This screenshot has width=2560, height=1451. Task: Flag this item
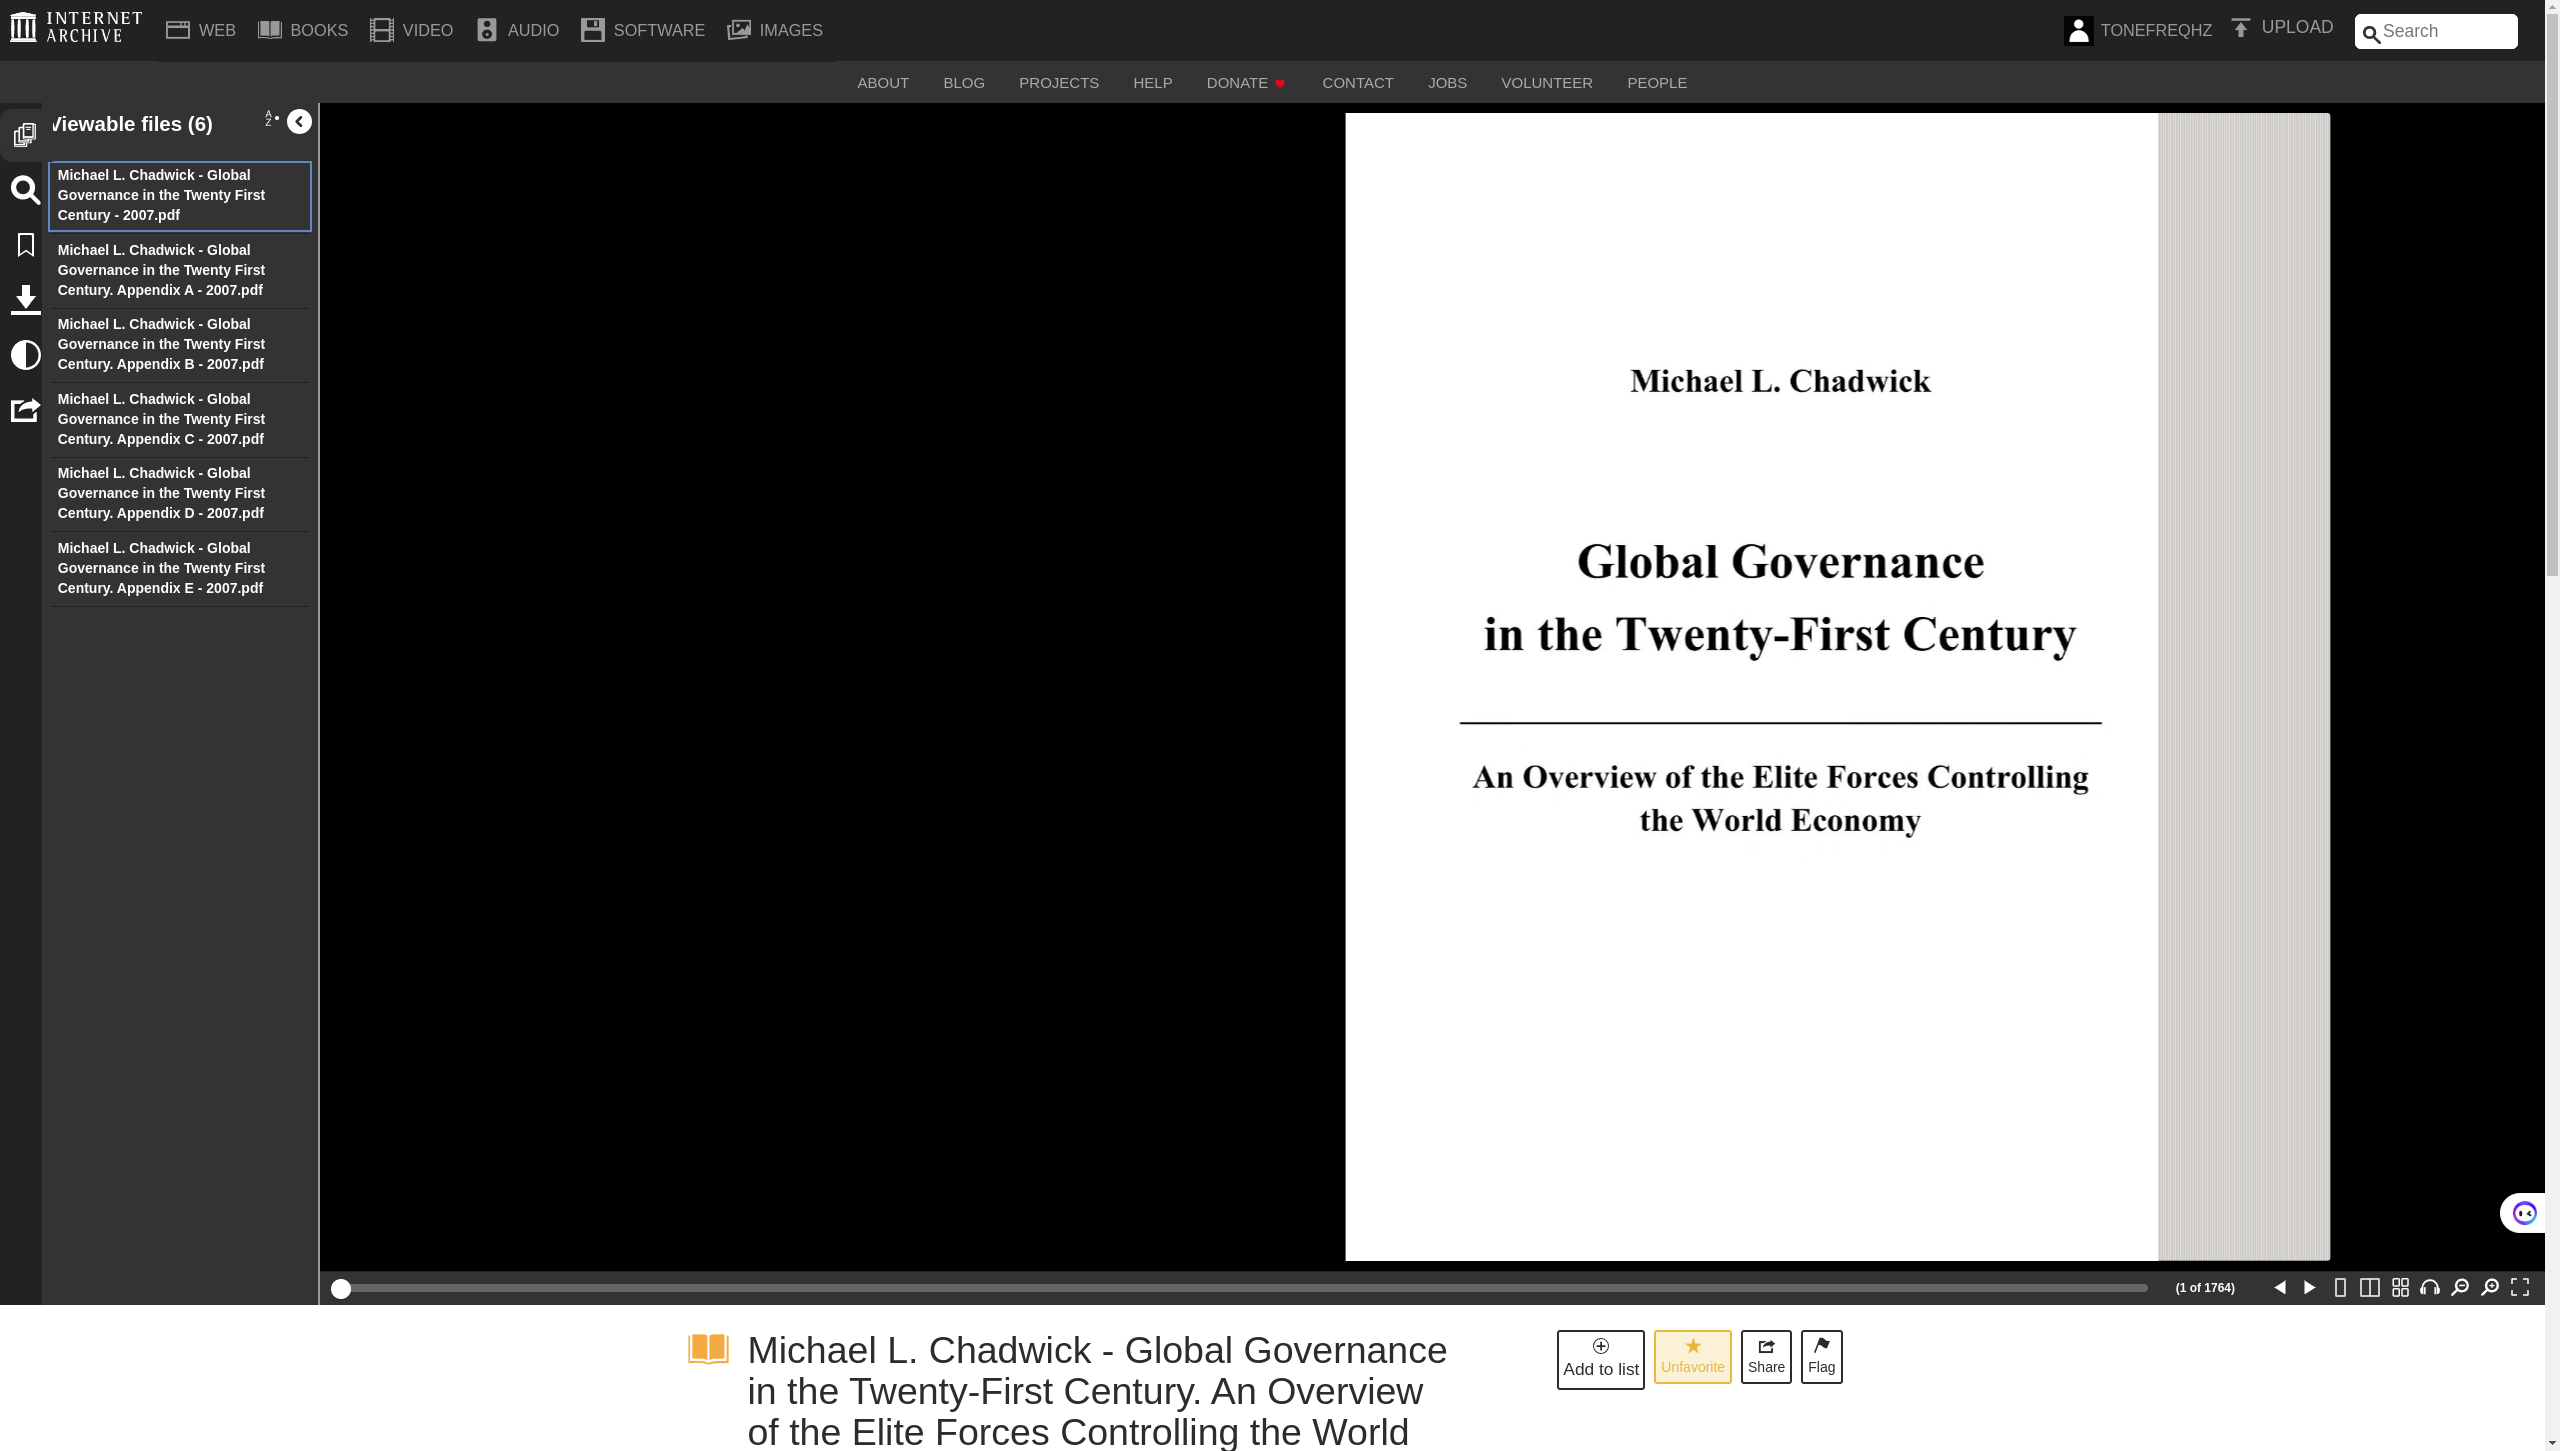[x=1821, y=1357]
